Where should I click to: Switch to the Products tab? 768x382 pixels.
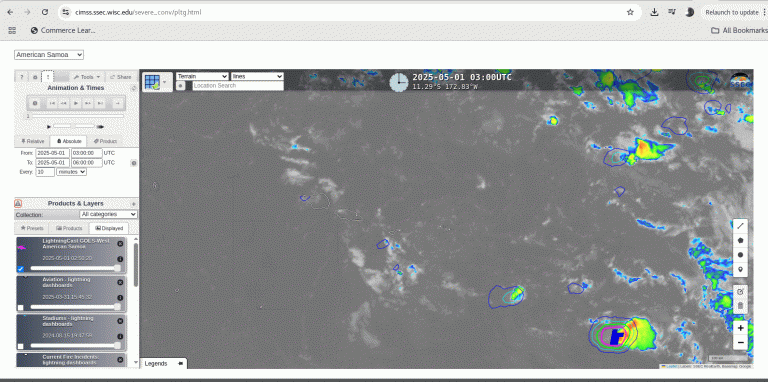[x=69, y=228]
